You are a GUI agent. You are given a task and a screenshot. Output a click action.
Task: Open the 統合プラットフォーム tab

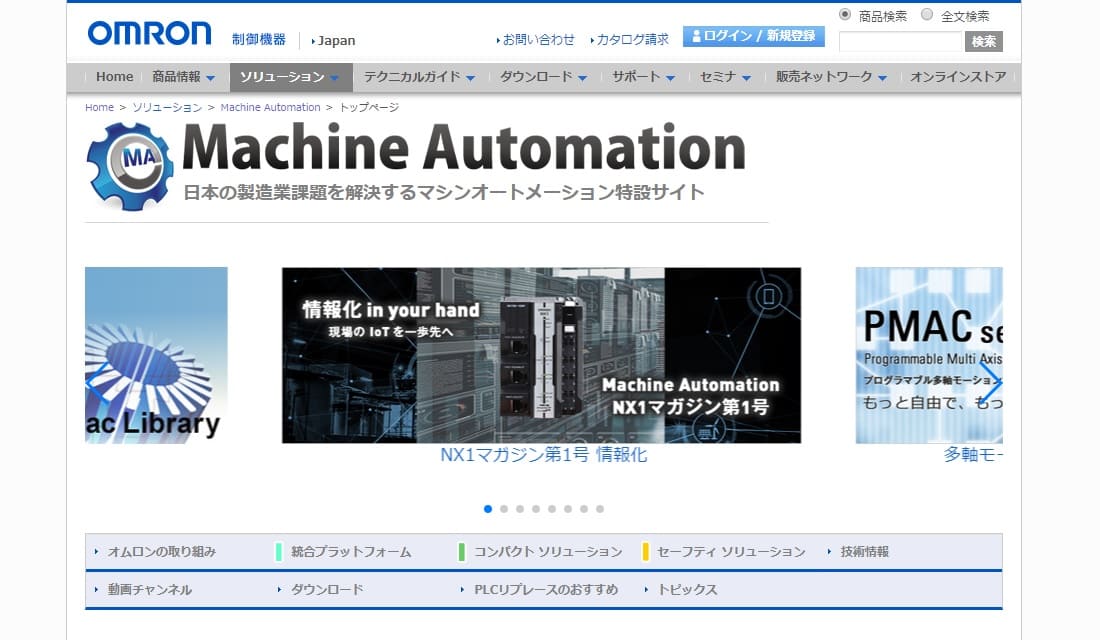(x=351, y=552)
